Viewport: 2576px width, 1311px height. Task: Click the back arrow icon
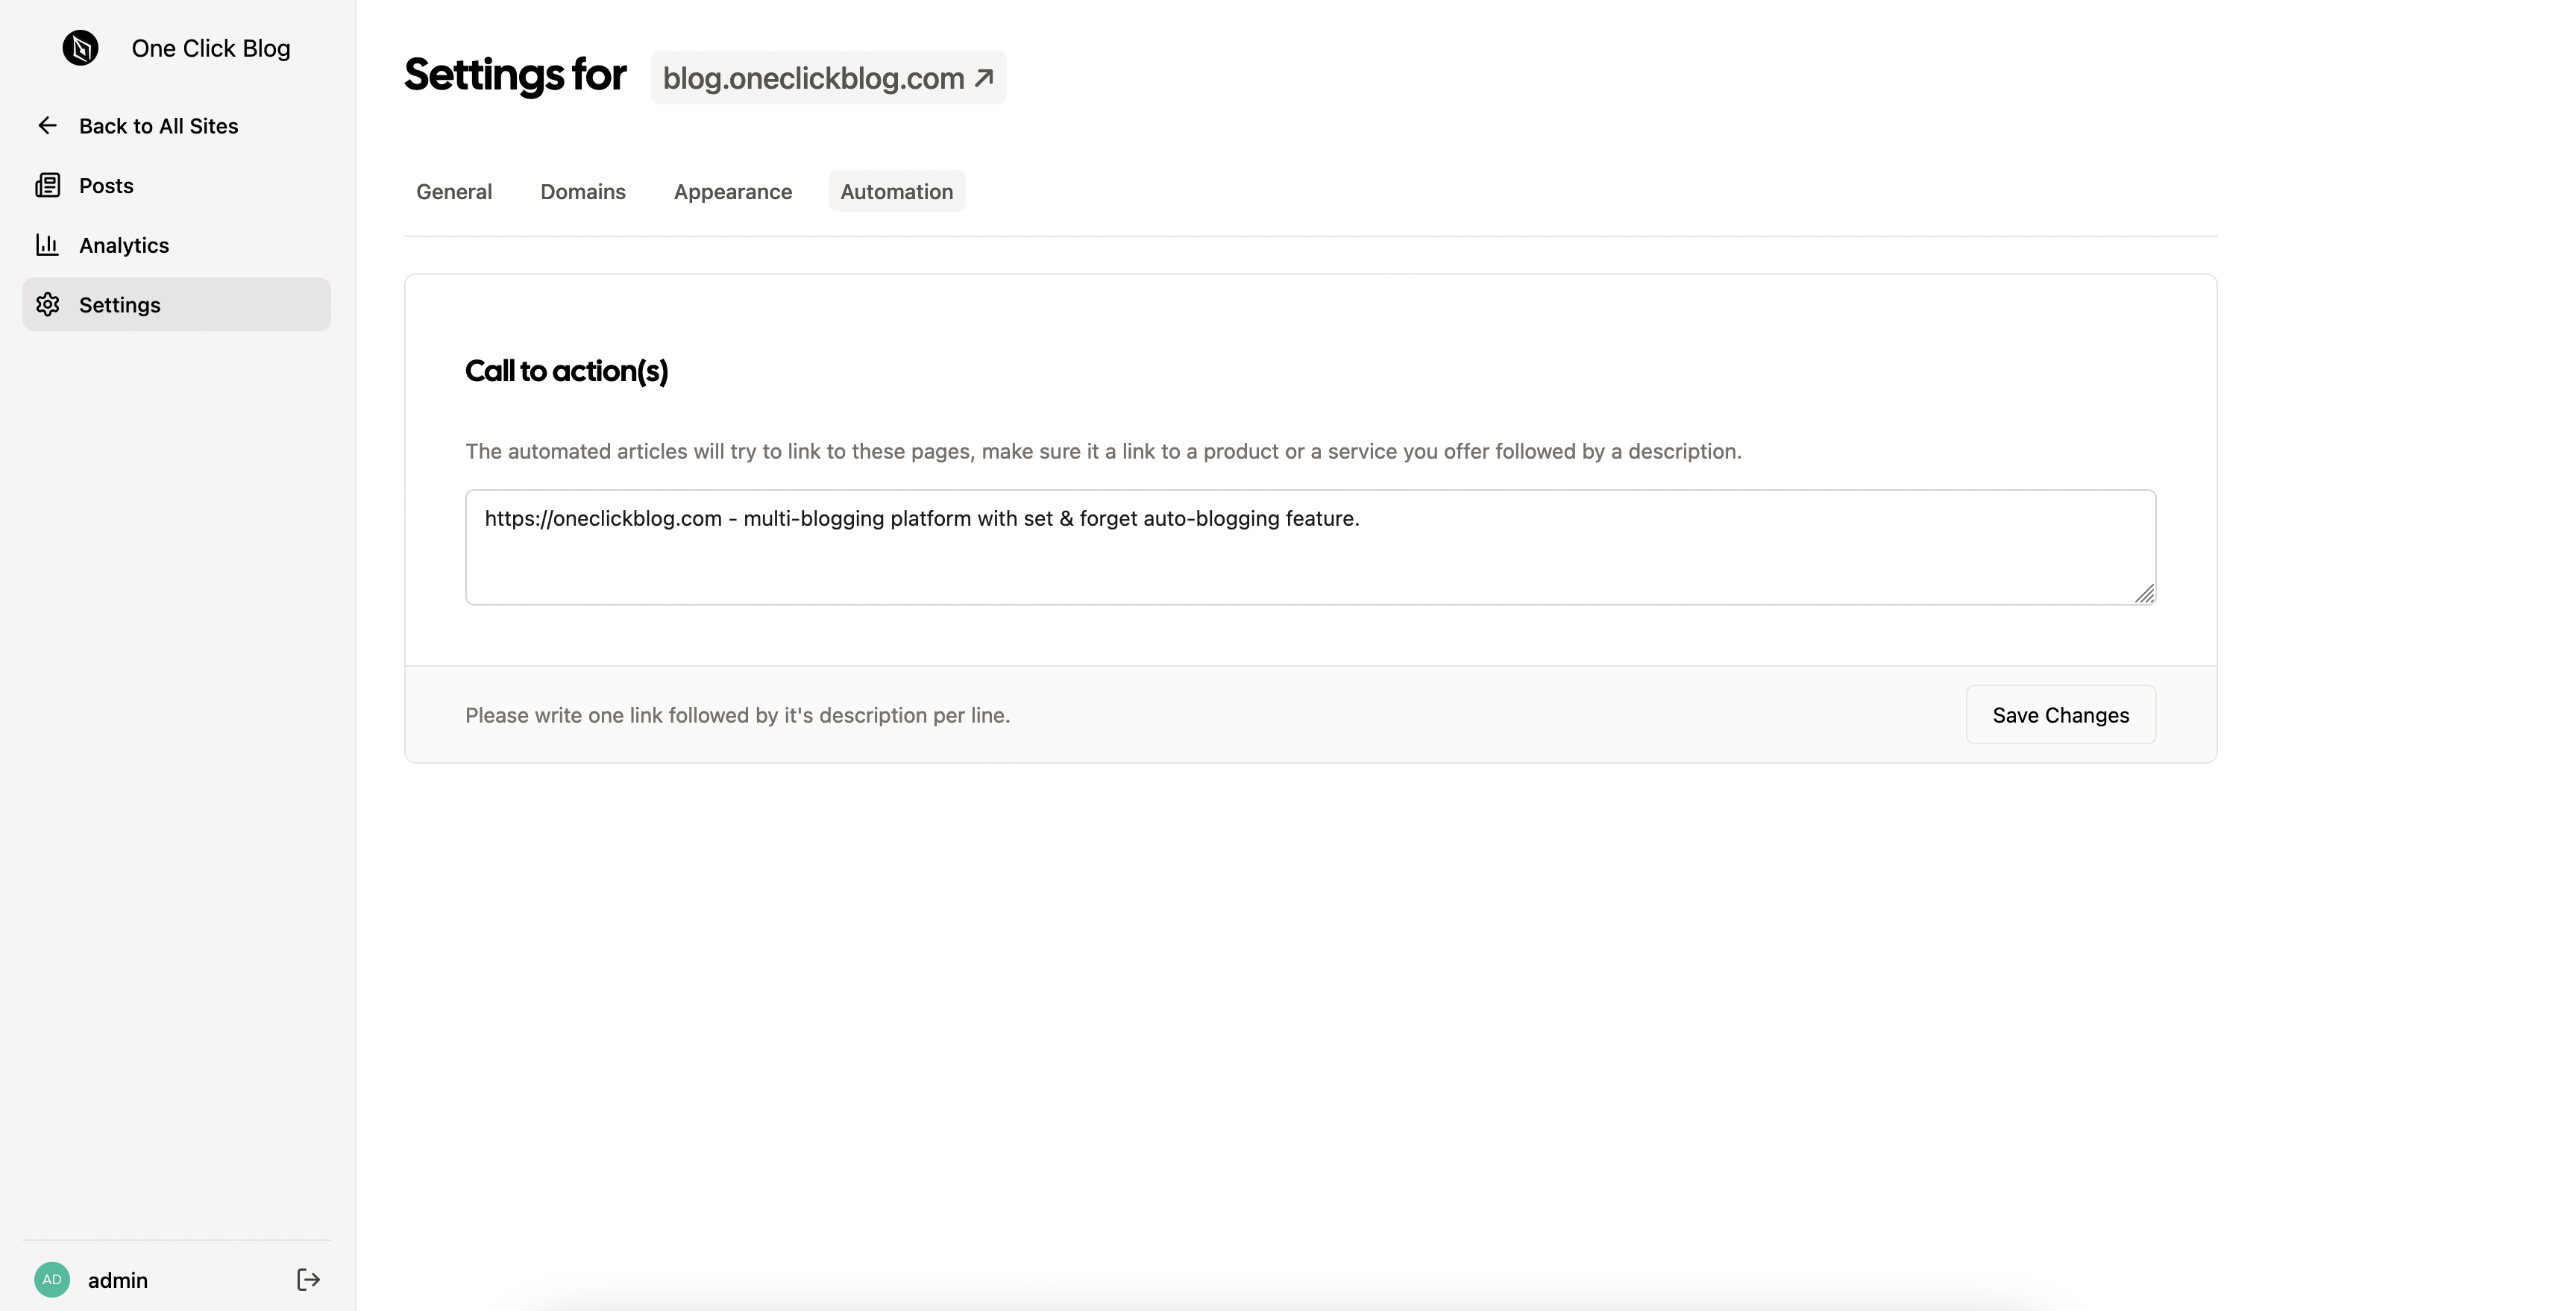[x=47, y=125]
